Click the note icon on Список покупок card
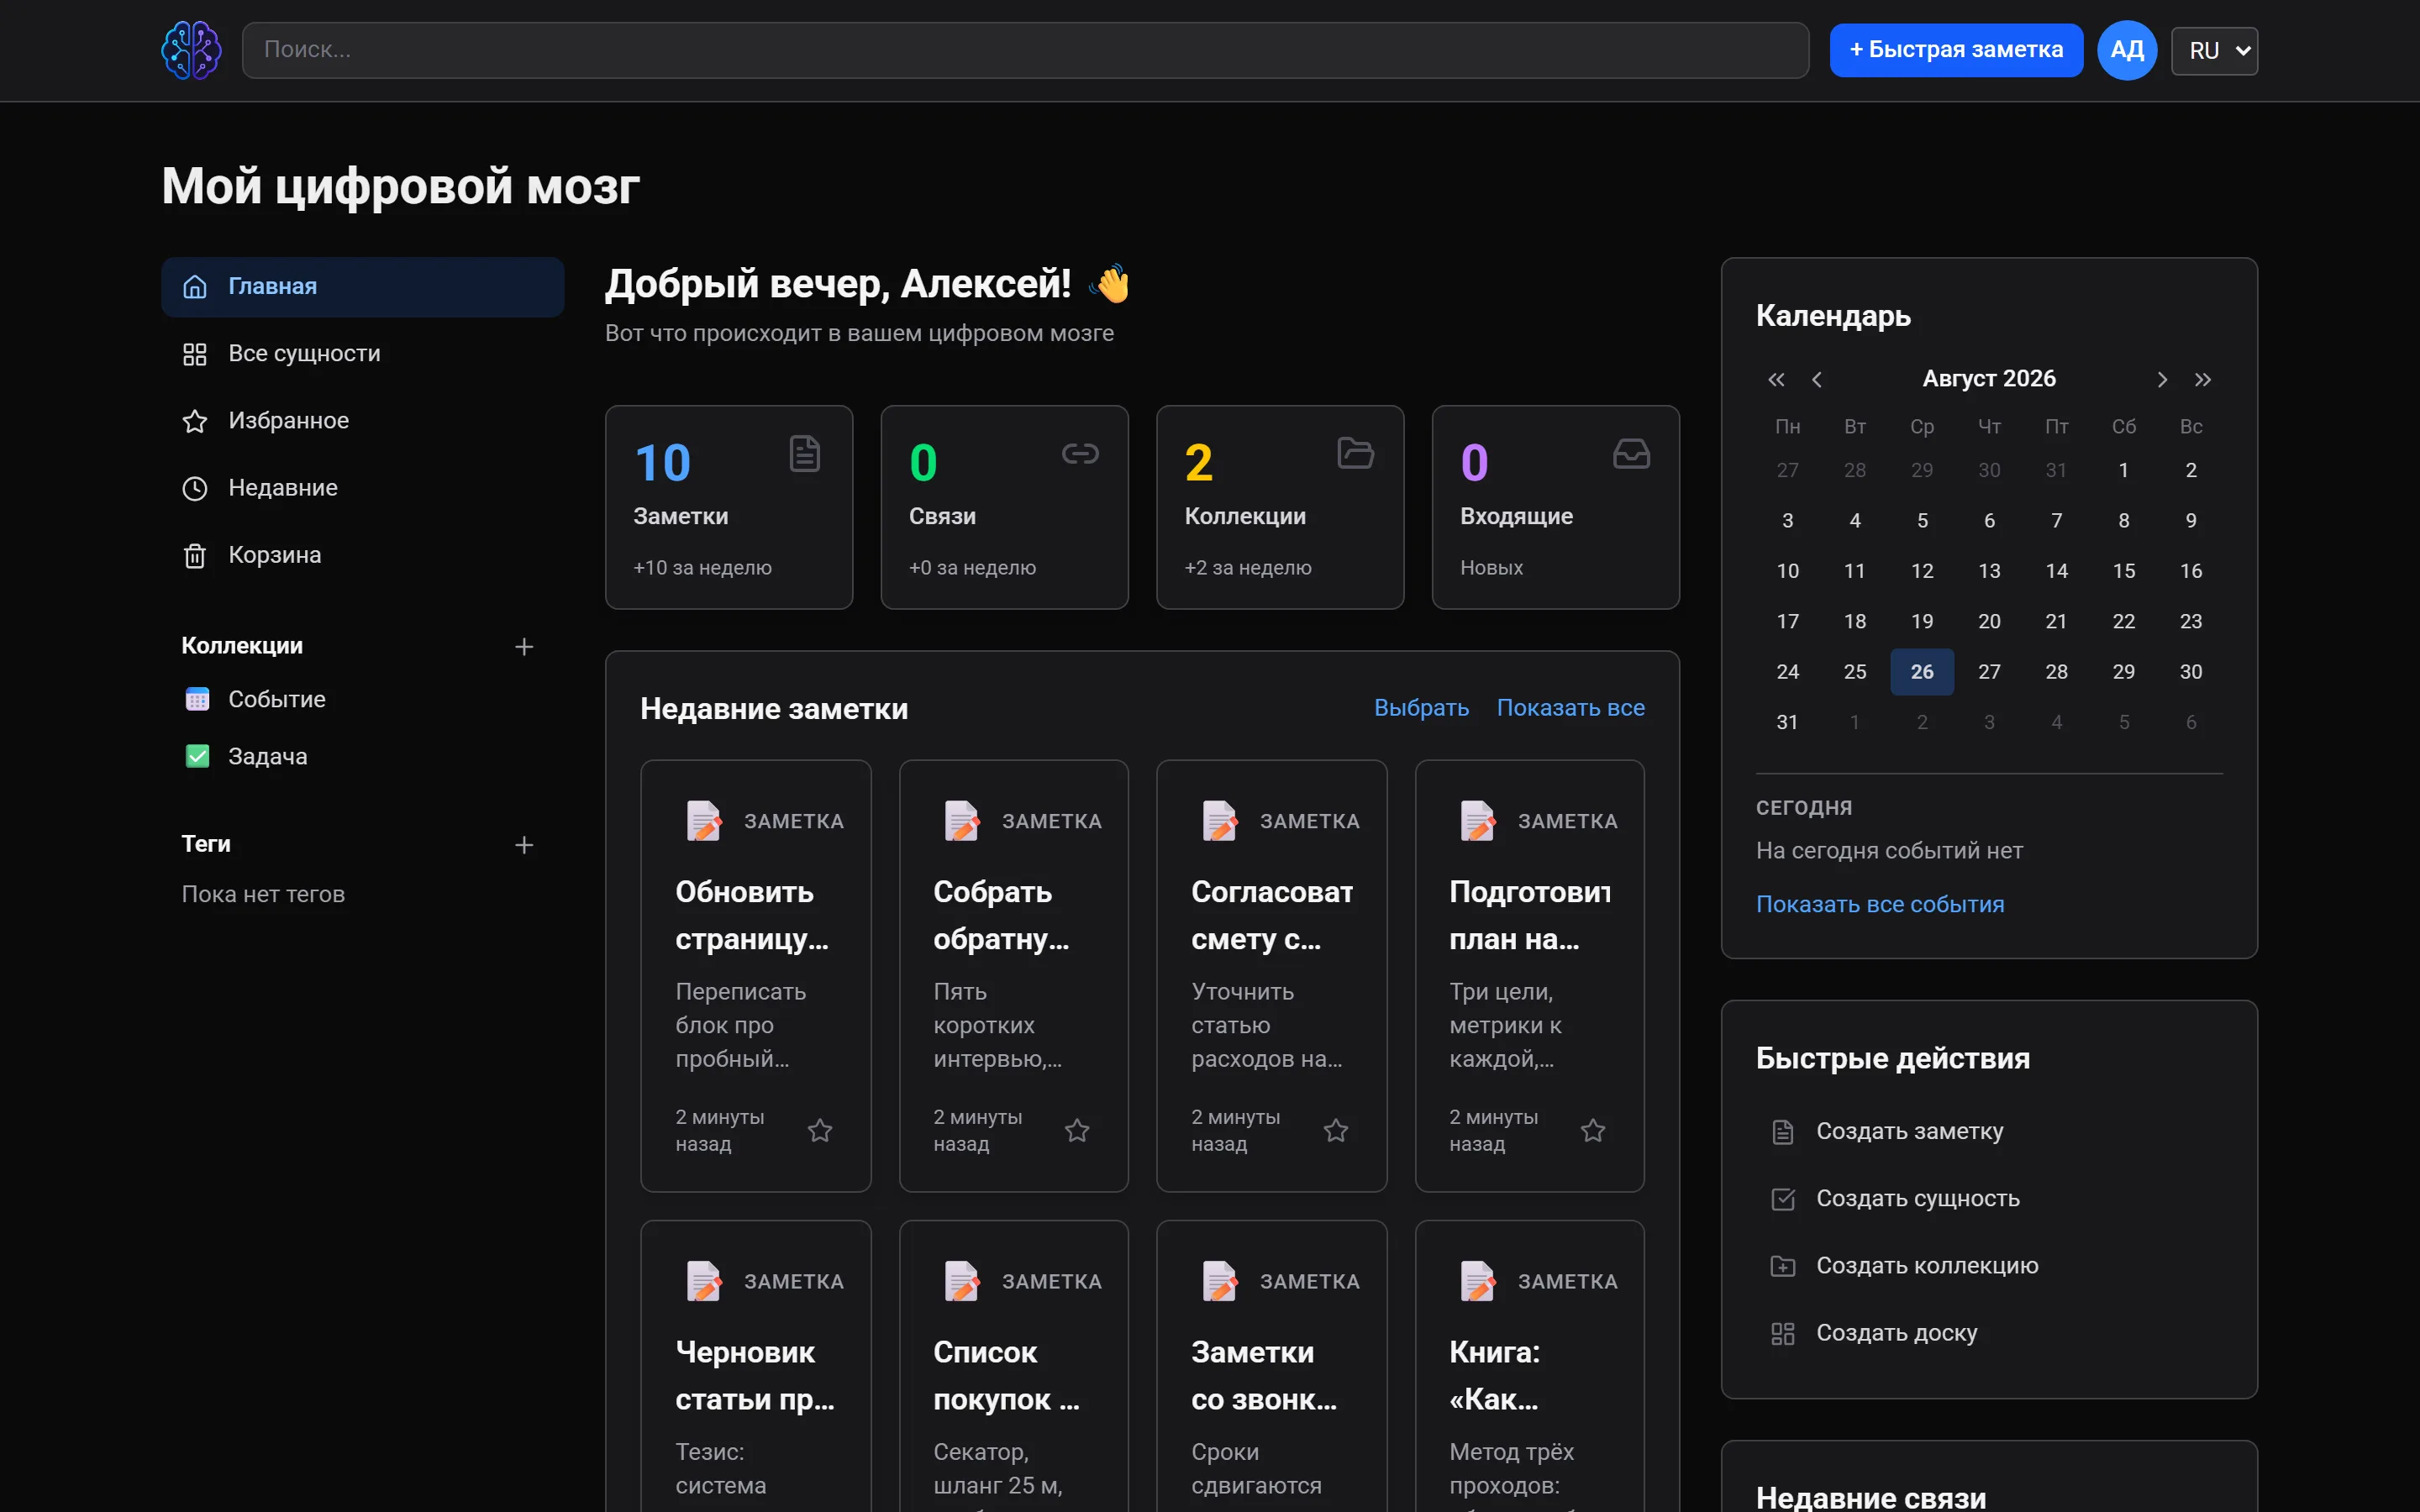Image resolution: width=2420 pixels, height=1512 pixels. tap(962, 1281)
